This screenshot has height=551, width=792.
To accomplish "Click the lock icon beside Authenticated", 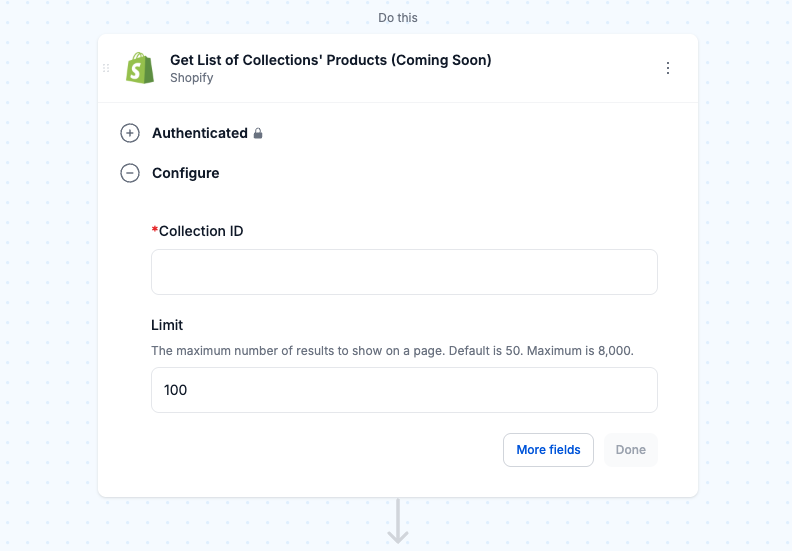I will pyautogui.click(x=258, y=133).
